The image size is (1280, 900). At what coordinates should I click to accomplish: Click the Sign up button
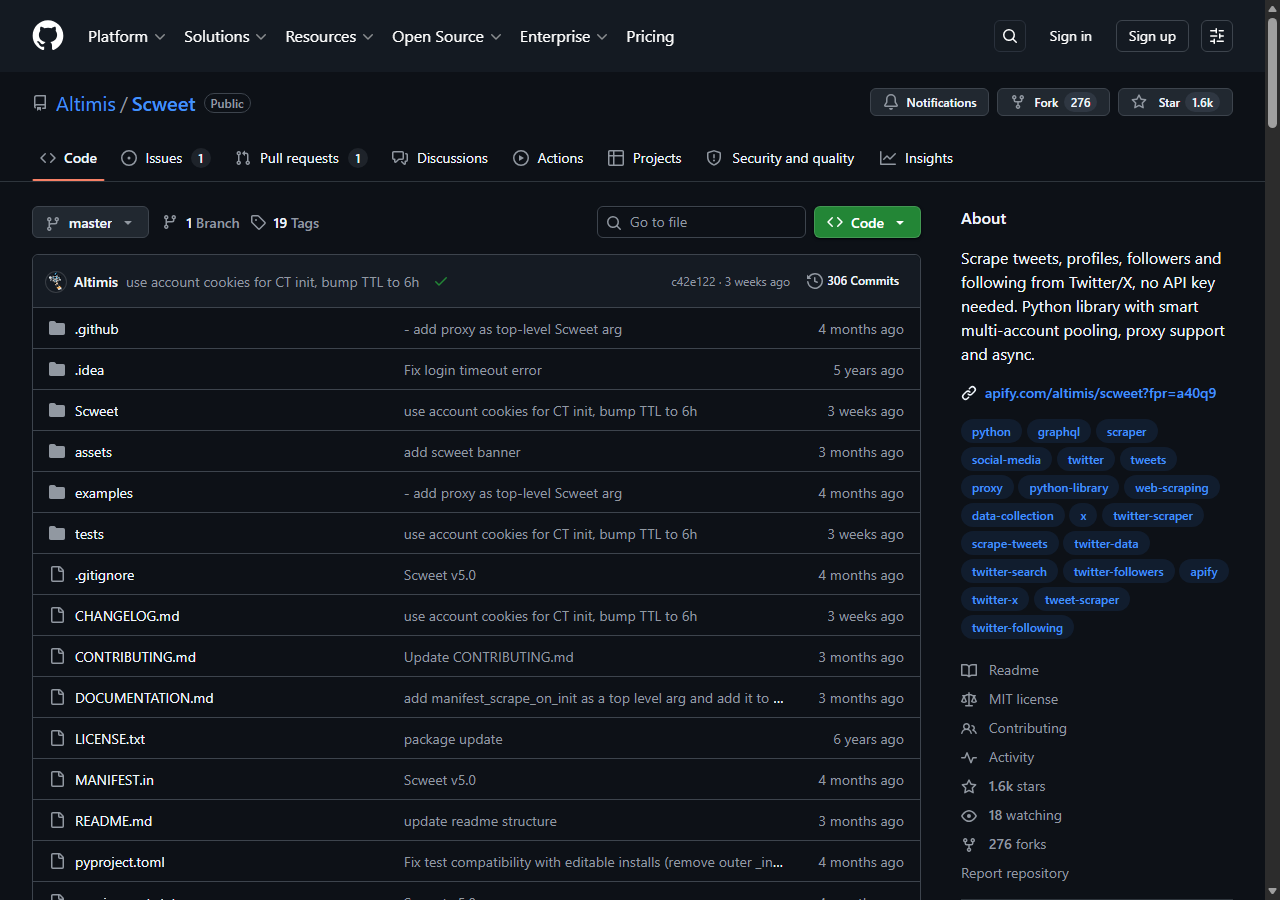pos(1152,36)
